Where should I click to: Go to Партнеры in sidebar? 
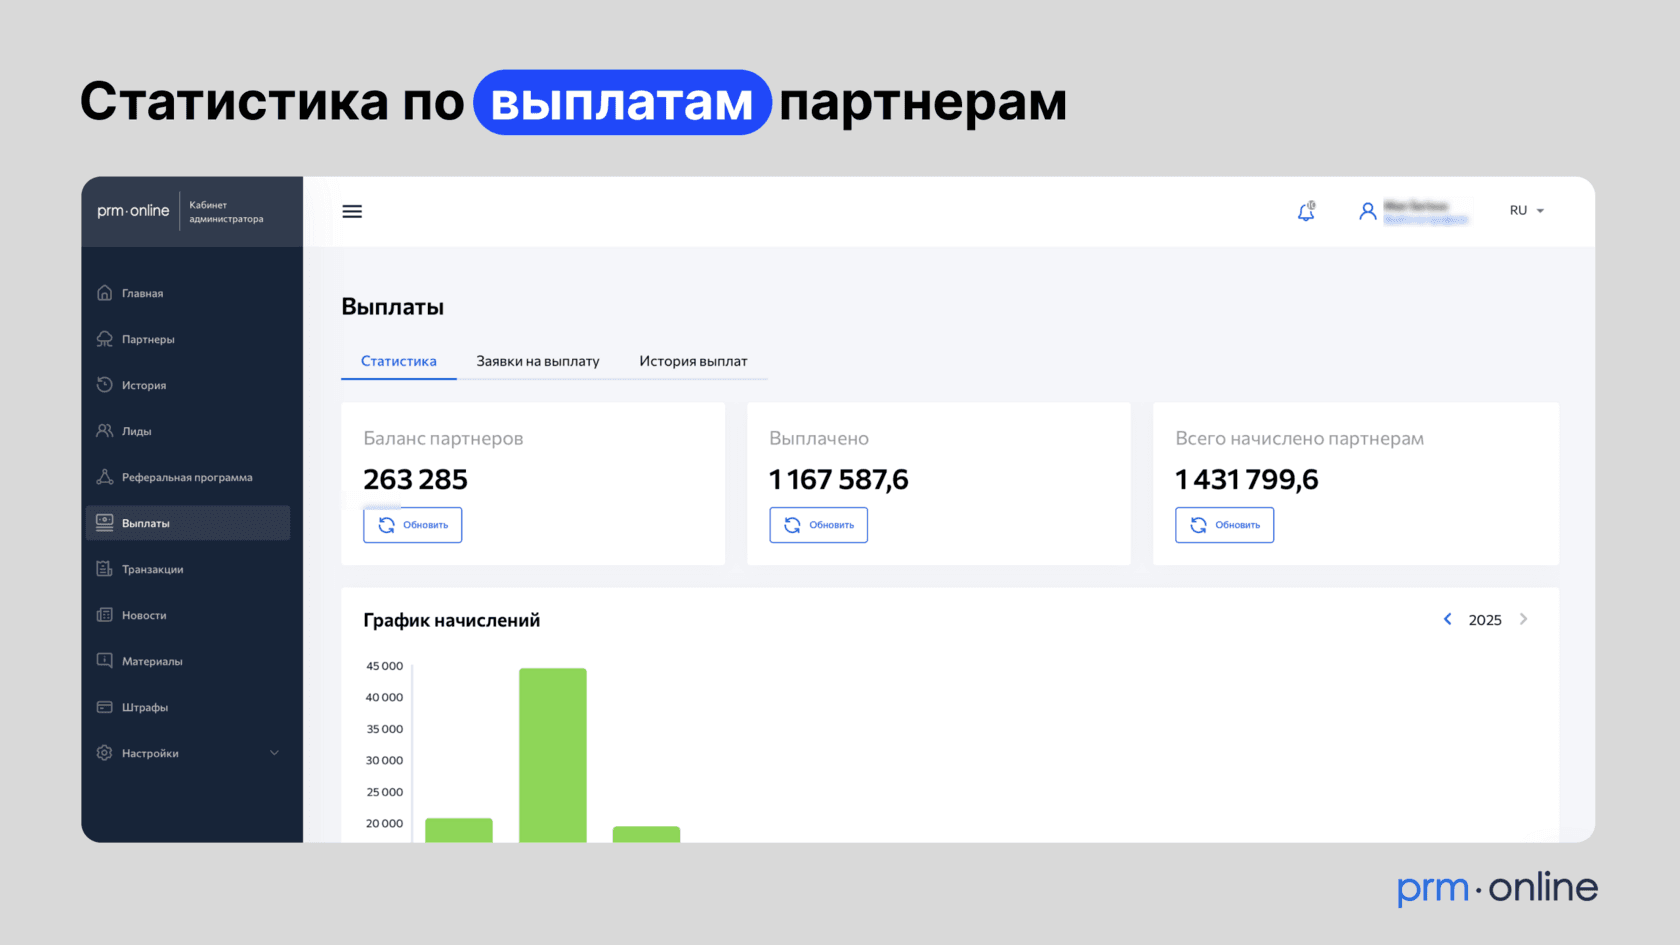click(x=148, y=340)
